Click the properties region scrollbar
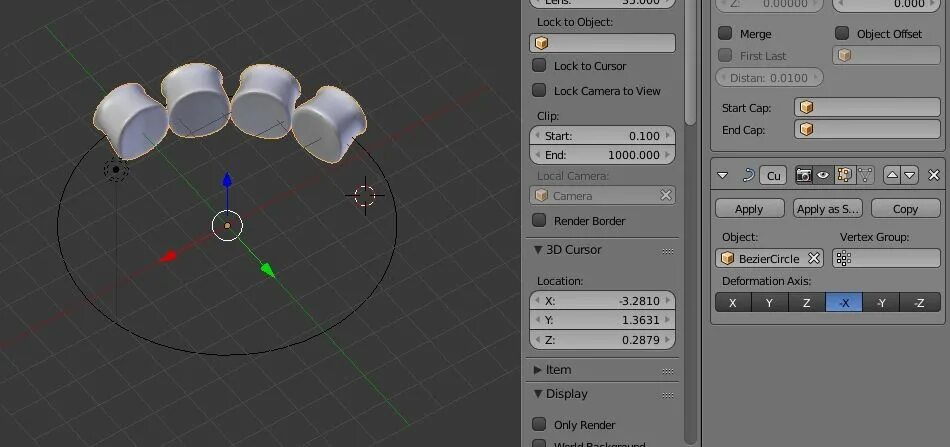 [690, 61]
